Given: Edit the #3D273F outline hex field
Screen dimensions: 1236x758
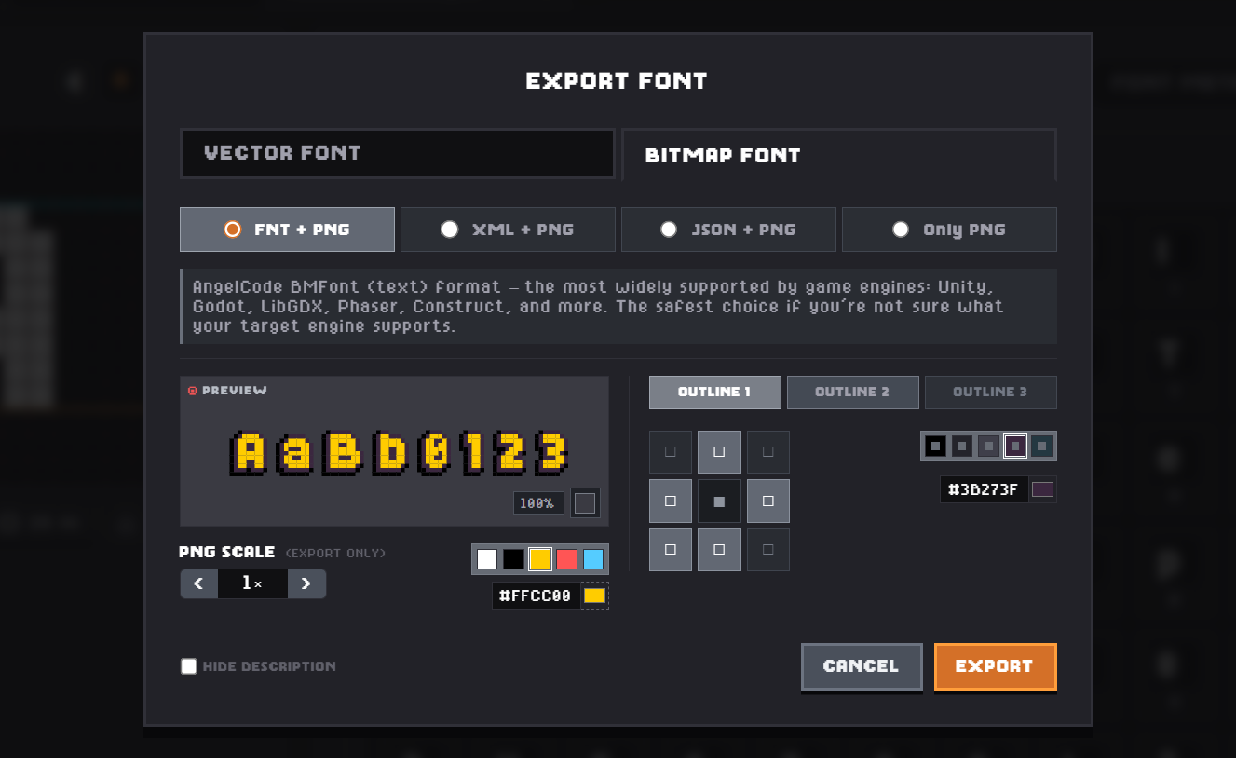Looking at the screenshot, I should point(984,489).
